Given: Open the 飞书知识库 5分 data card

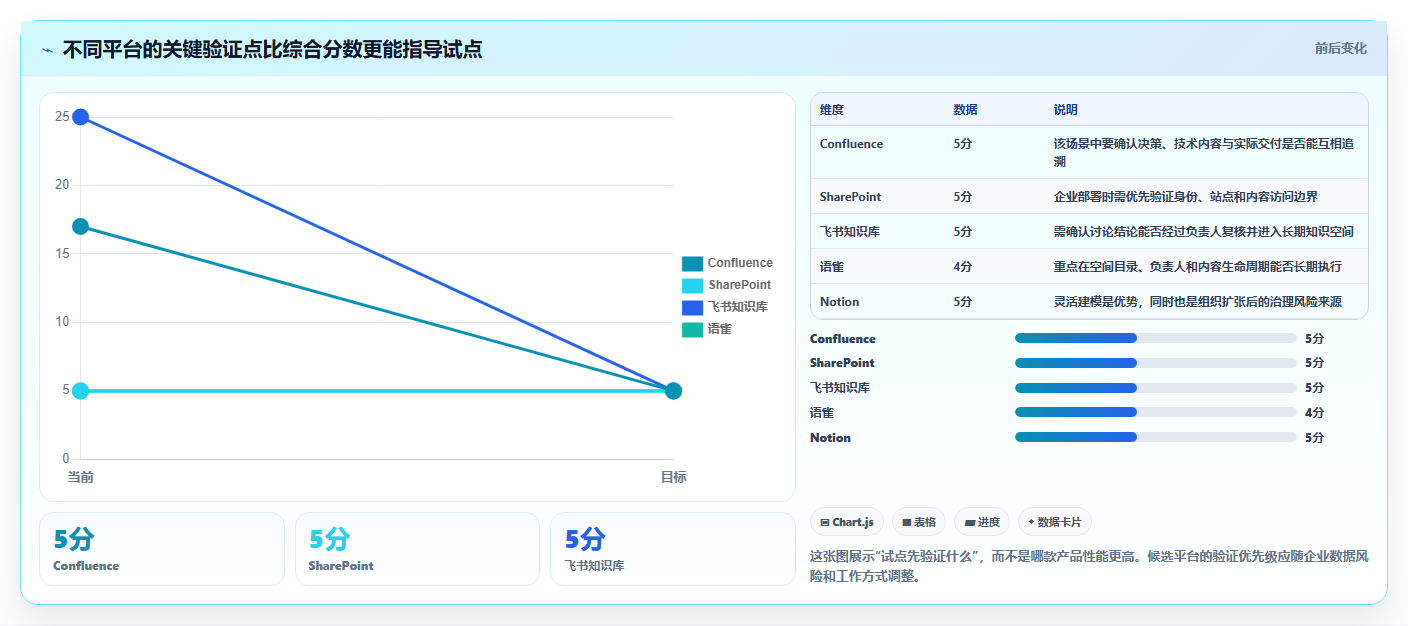Looking at the screenshot, I should click(673, 549).
